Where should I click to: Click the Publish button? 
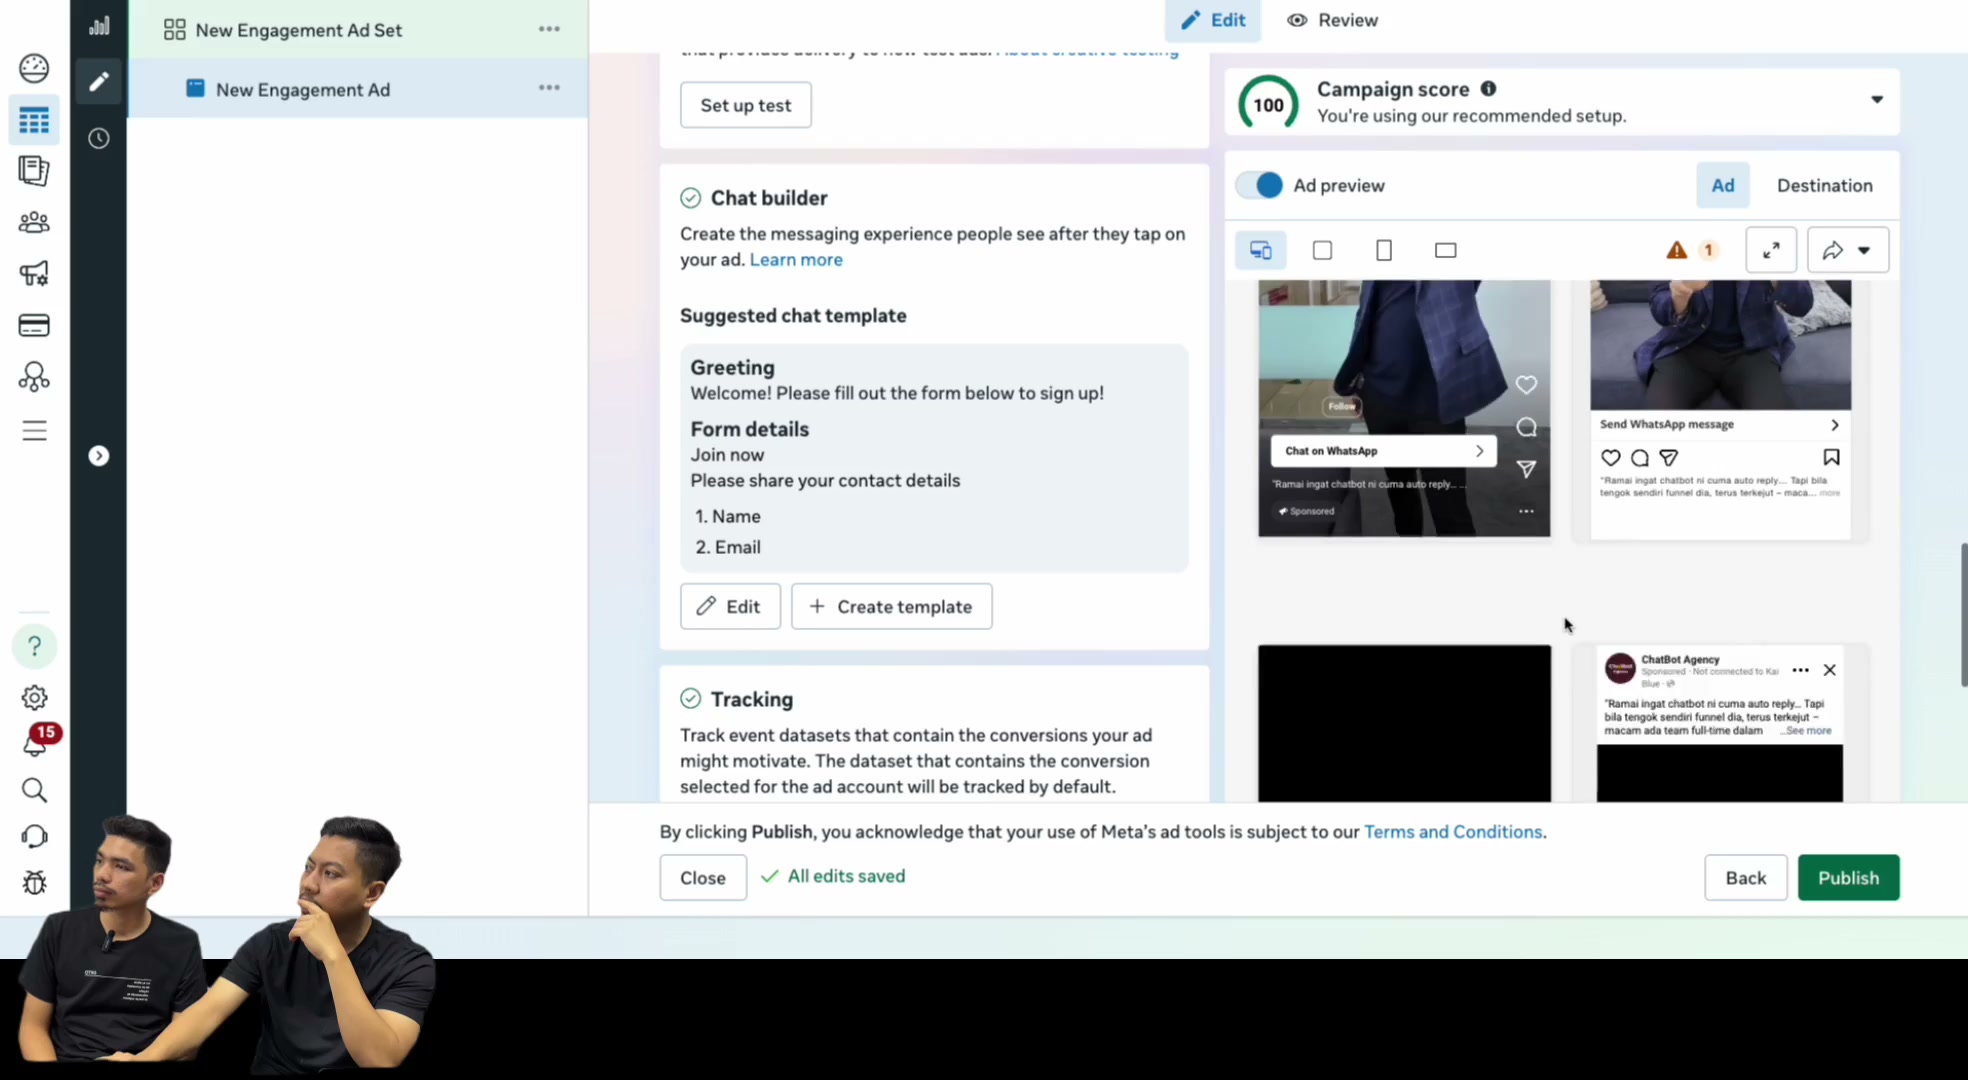point(1848,878)
